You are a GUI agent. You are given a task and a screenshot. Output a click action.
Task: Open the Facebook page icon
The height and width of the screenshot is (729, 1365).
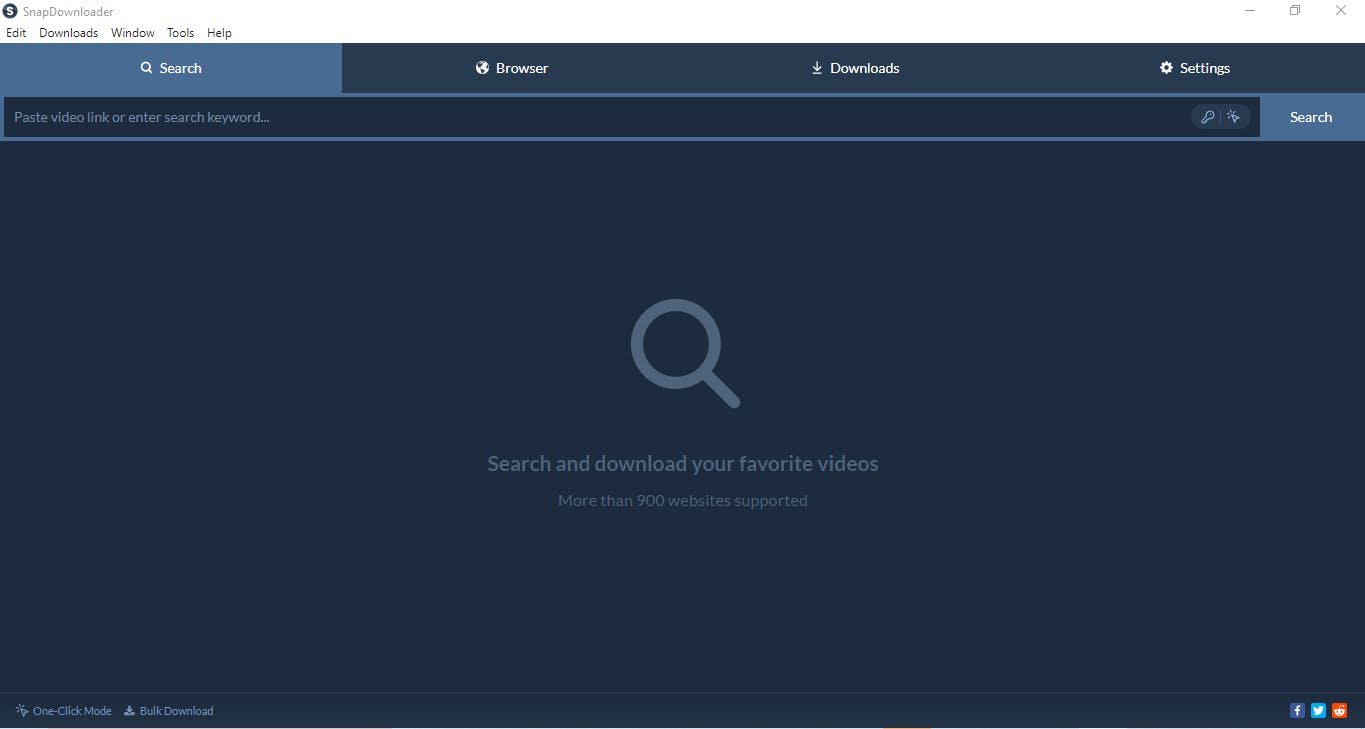pyautogui.click(x=1297, y=711)
